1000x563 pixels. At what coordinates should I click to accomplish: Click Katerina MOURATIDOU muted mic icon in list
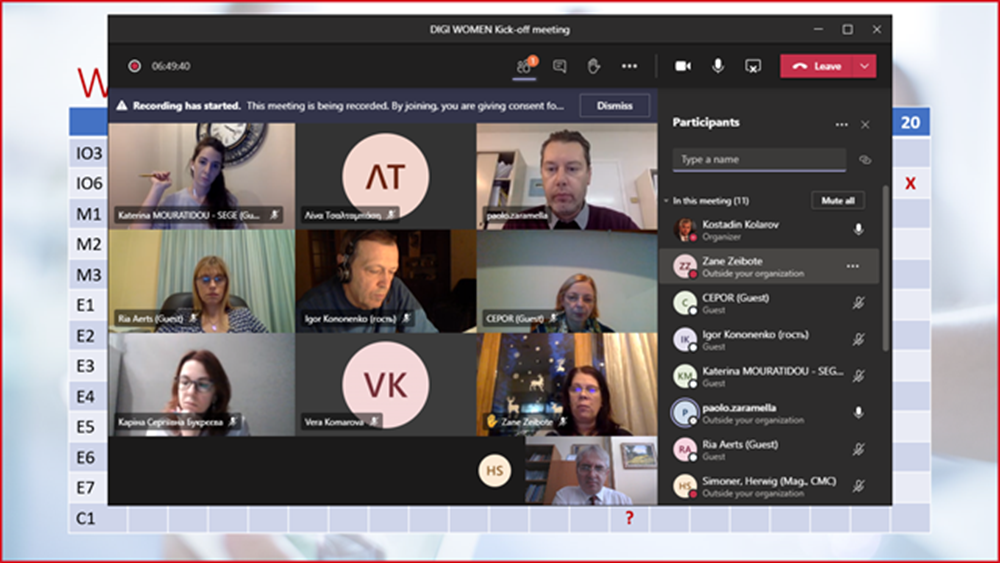click(x=858, y=376)
